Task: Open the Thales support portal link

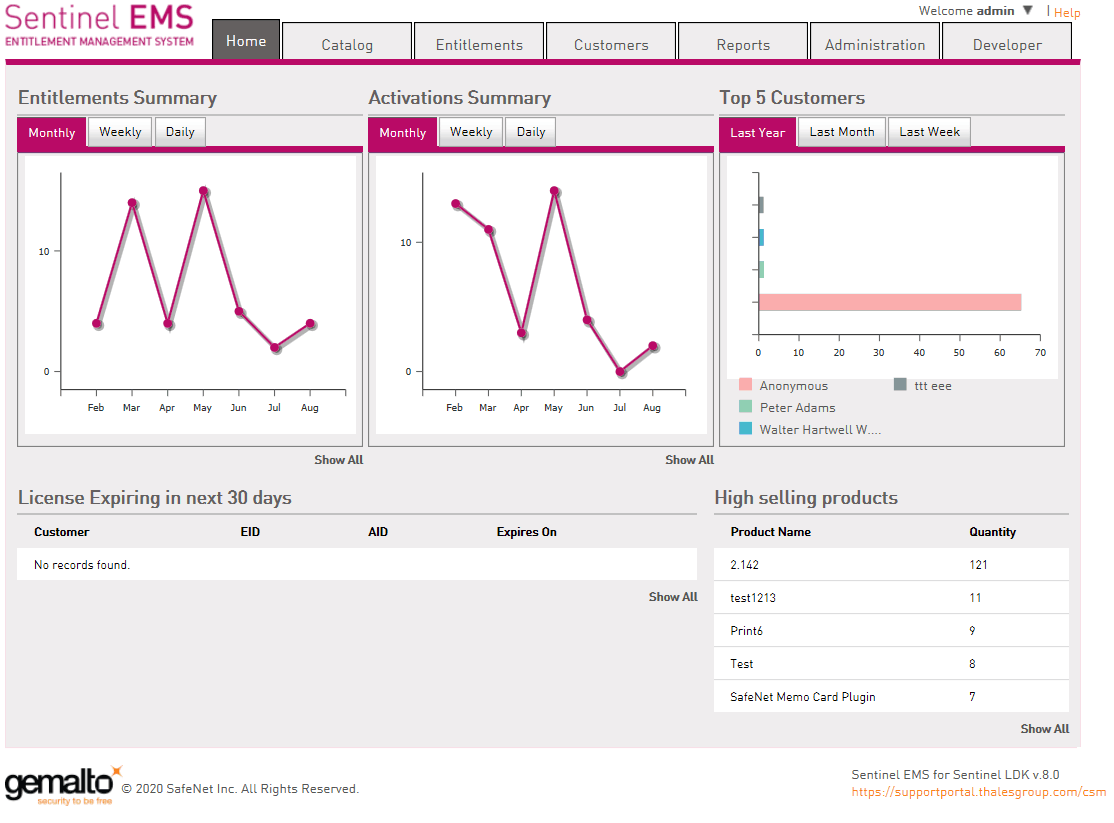Action: click(978, 792)
